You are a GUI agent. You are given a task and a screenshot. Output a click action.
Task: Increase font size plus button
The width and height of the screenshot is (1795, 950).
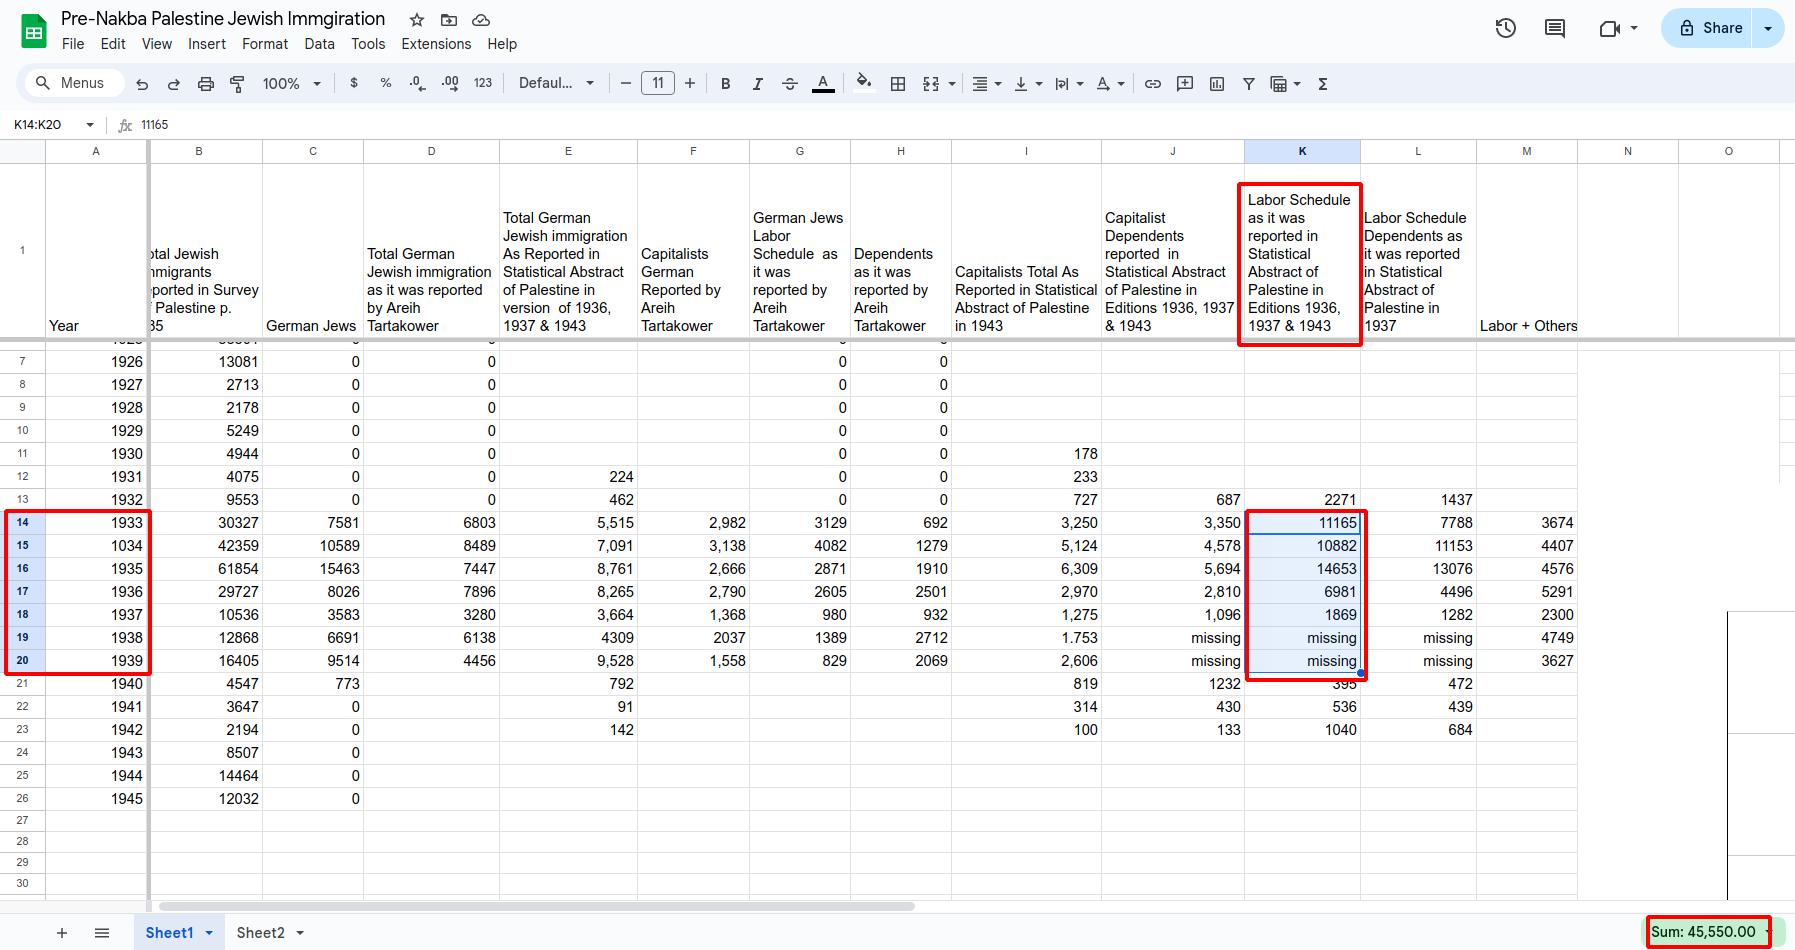[x=689, y=83]
